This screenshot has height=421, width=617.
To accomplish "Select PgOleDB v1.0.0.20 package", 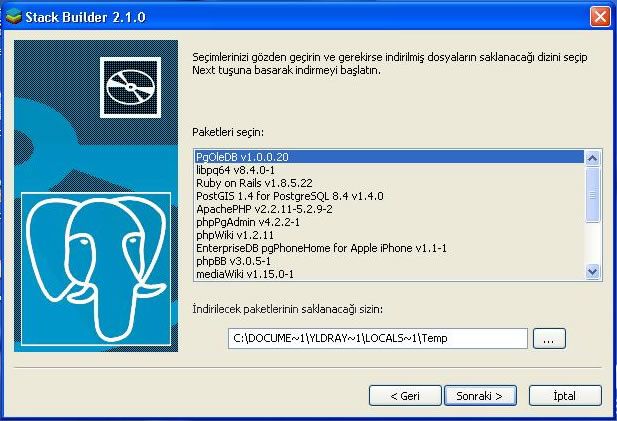I will coord(389,157).
